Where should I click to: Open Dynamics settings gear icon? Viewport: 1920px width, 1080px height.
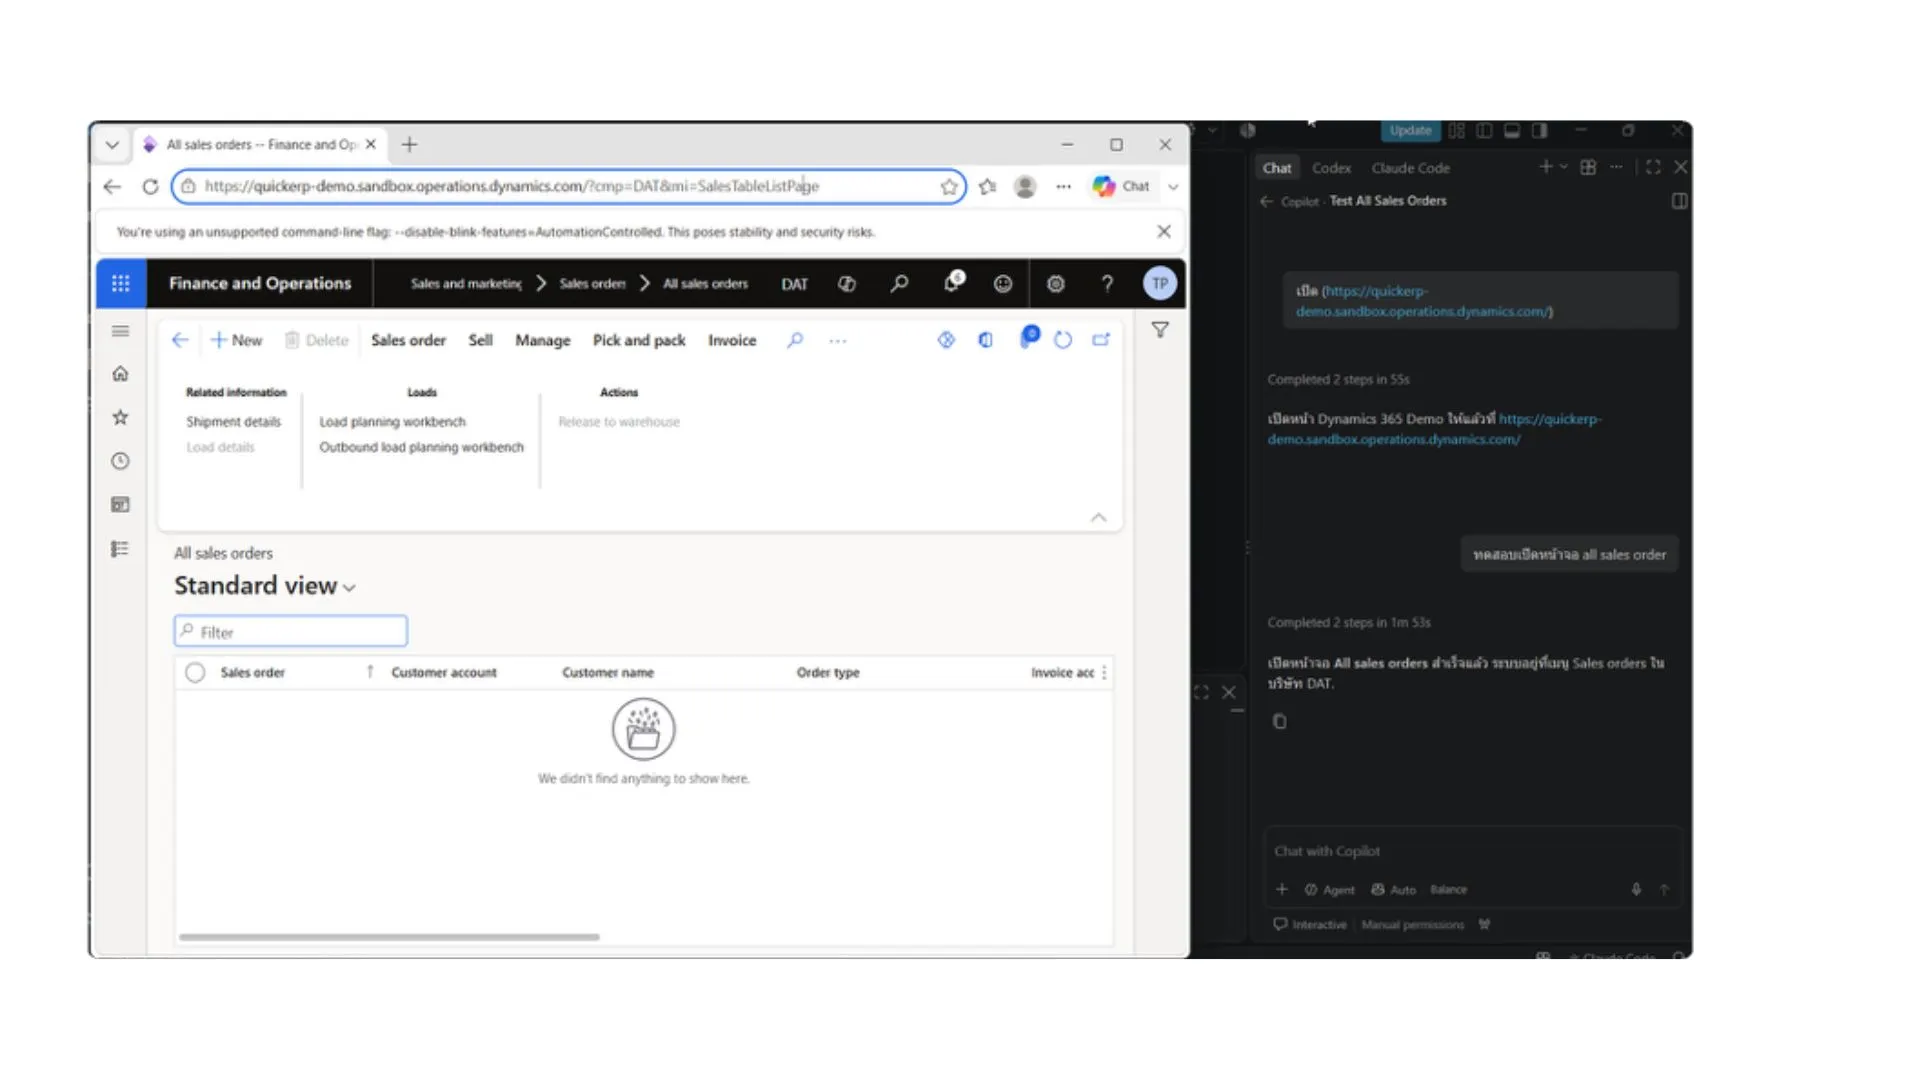(1055, 284)
